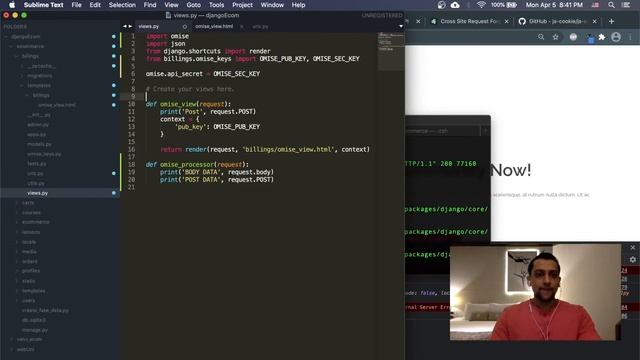Close the Cross Site Request Forgery tab
Image resolution: width=640 pixels, height=360 pixels.
pos(507,21)
